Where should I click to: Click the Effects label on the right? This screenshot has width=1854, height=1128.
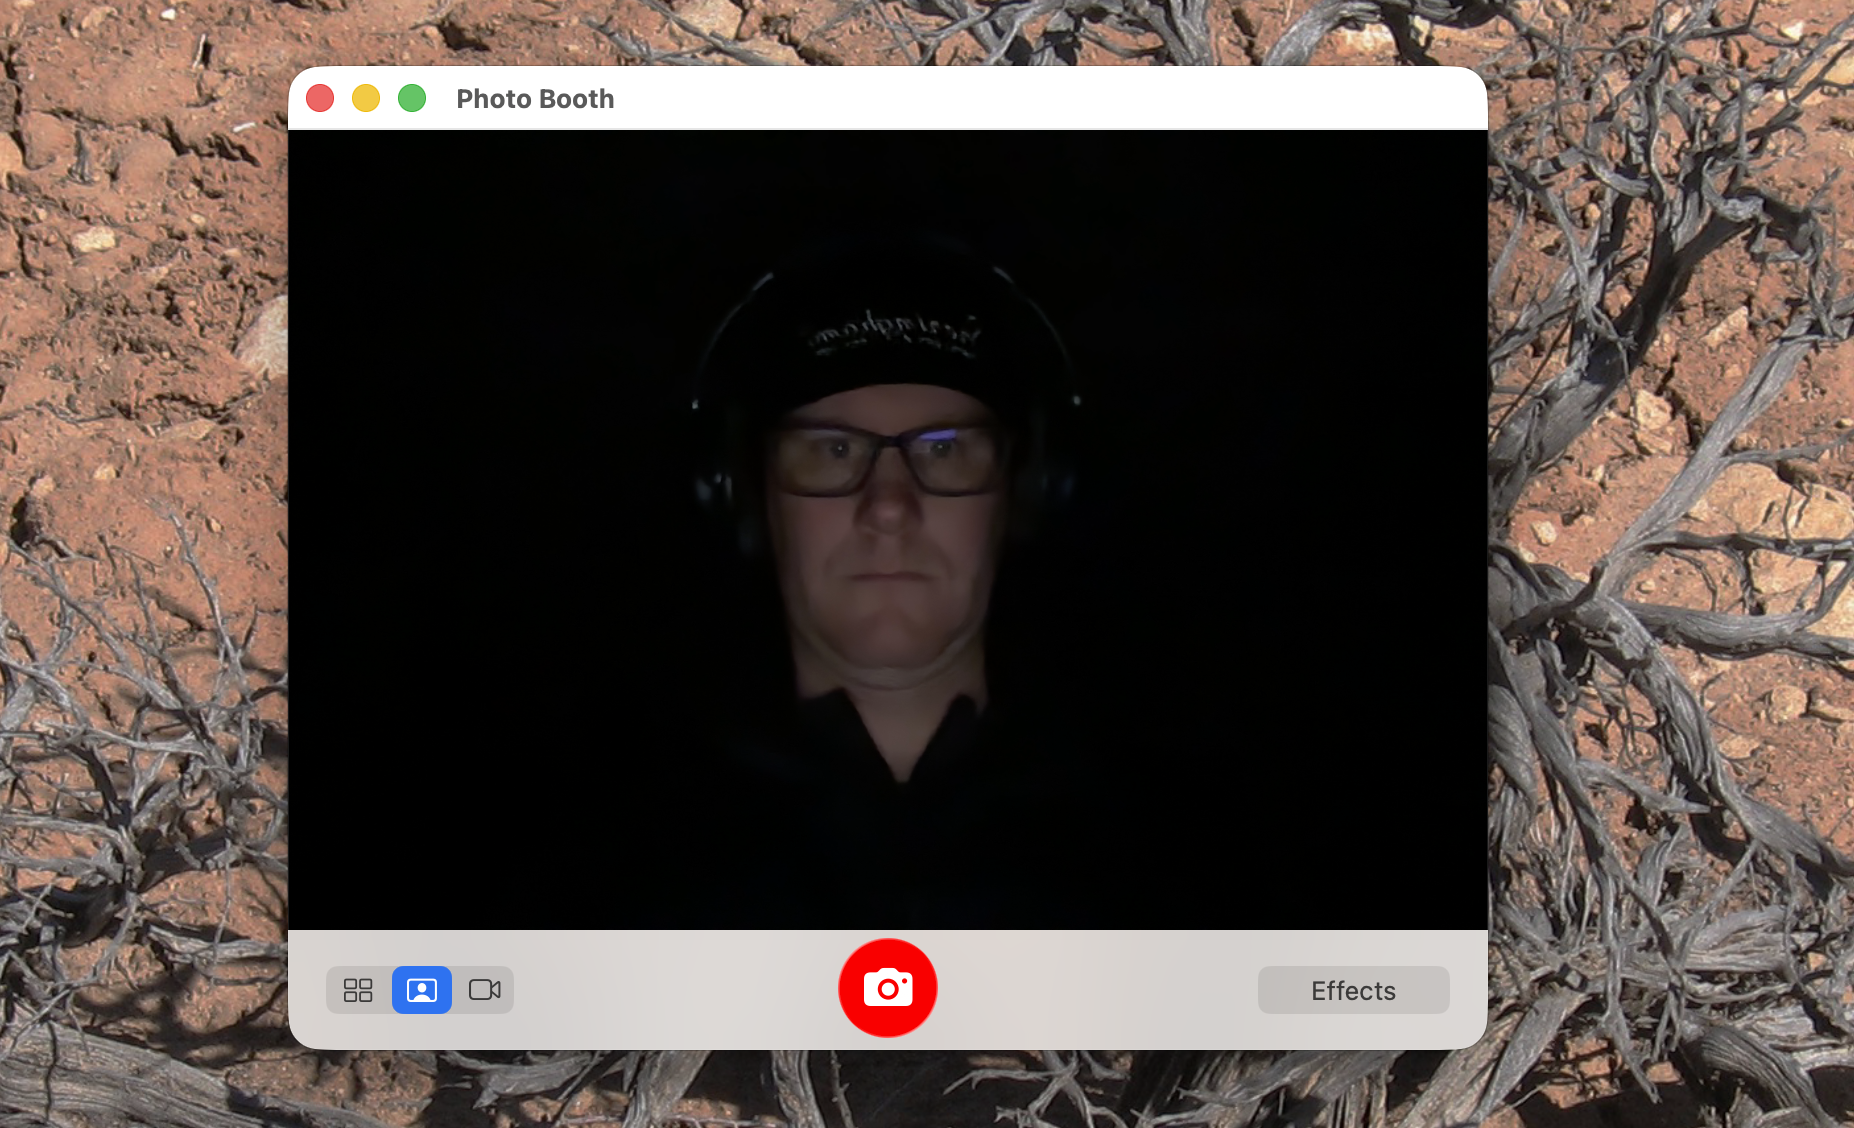tap(1353, 990)
